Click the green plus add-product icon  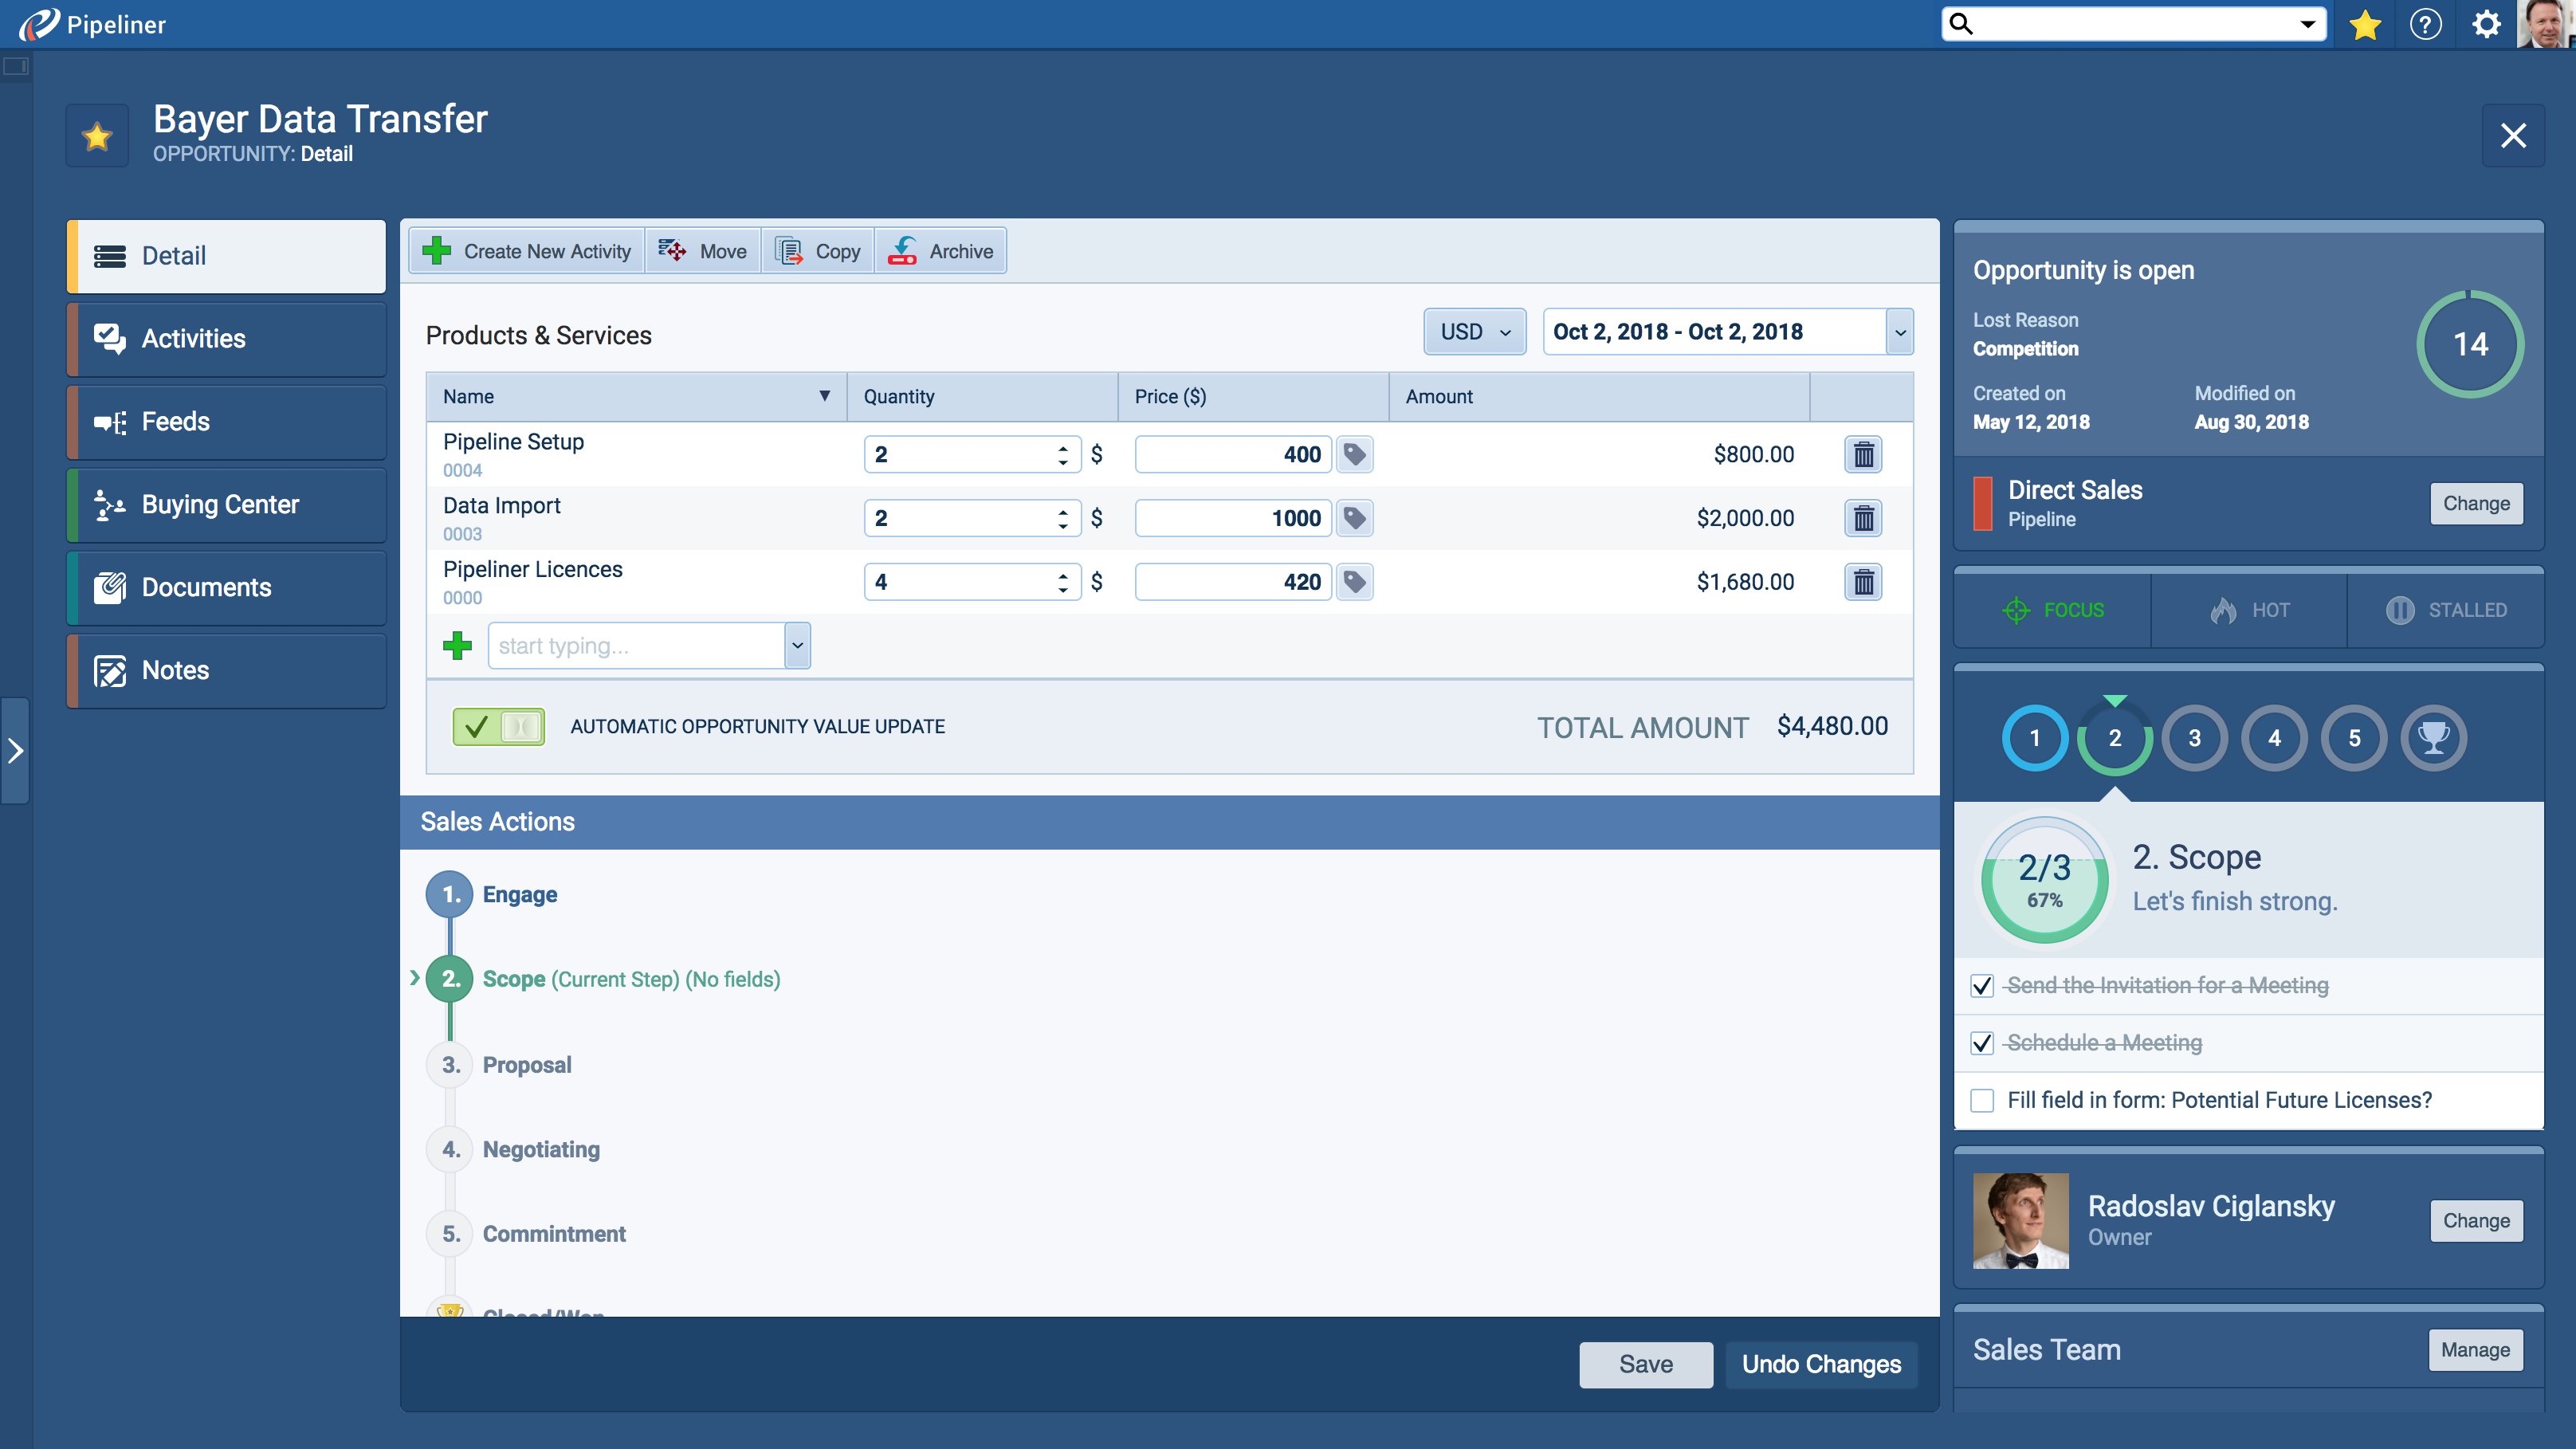pos(457,646)
